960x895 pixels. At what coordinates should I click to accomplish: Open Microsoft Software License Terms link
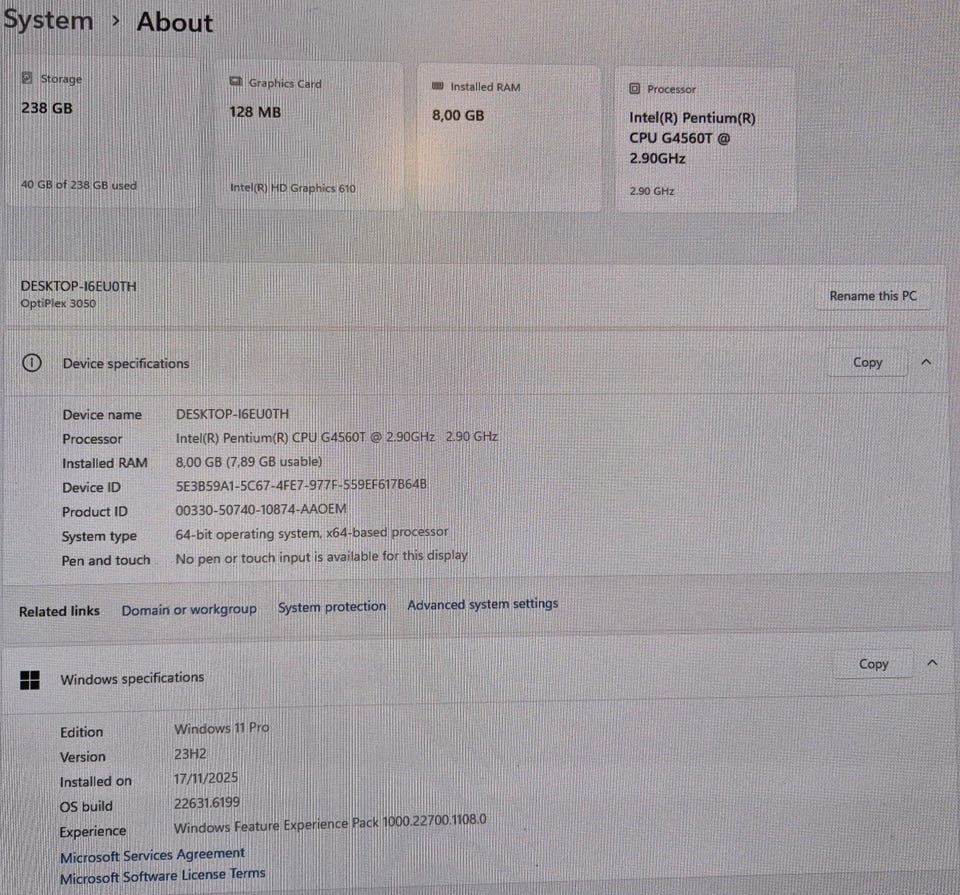click(162, 876)
